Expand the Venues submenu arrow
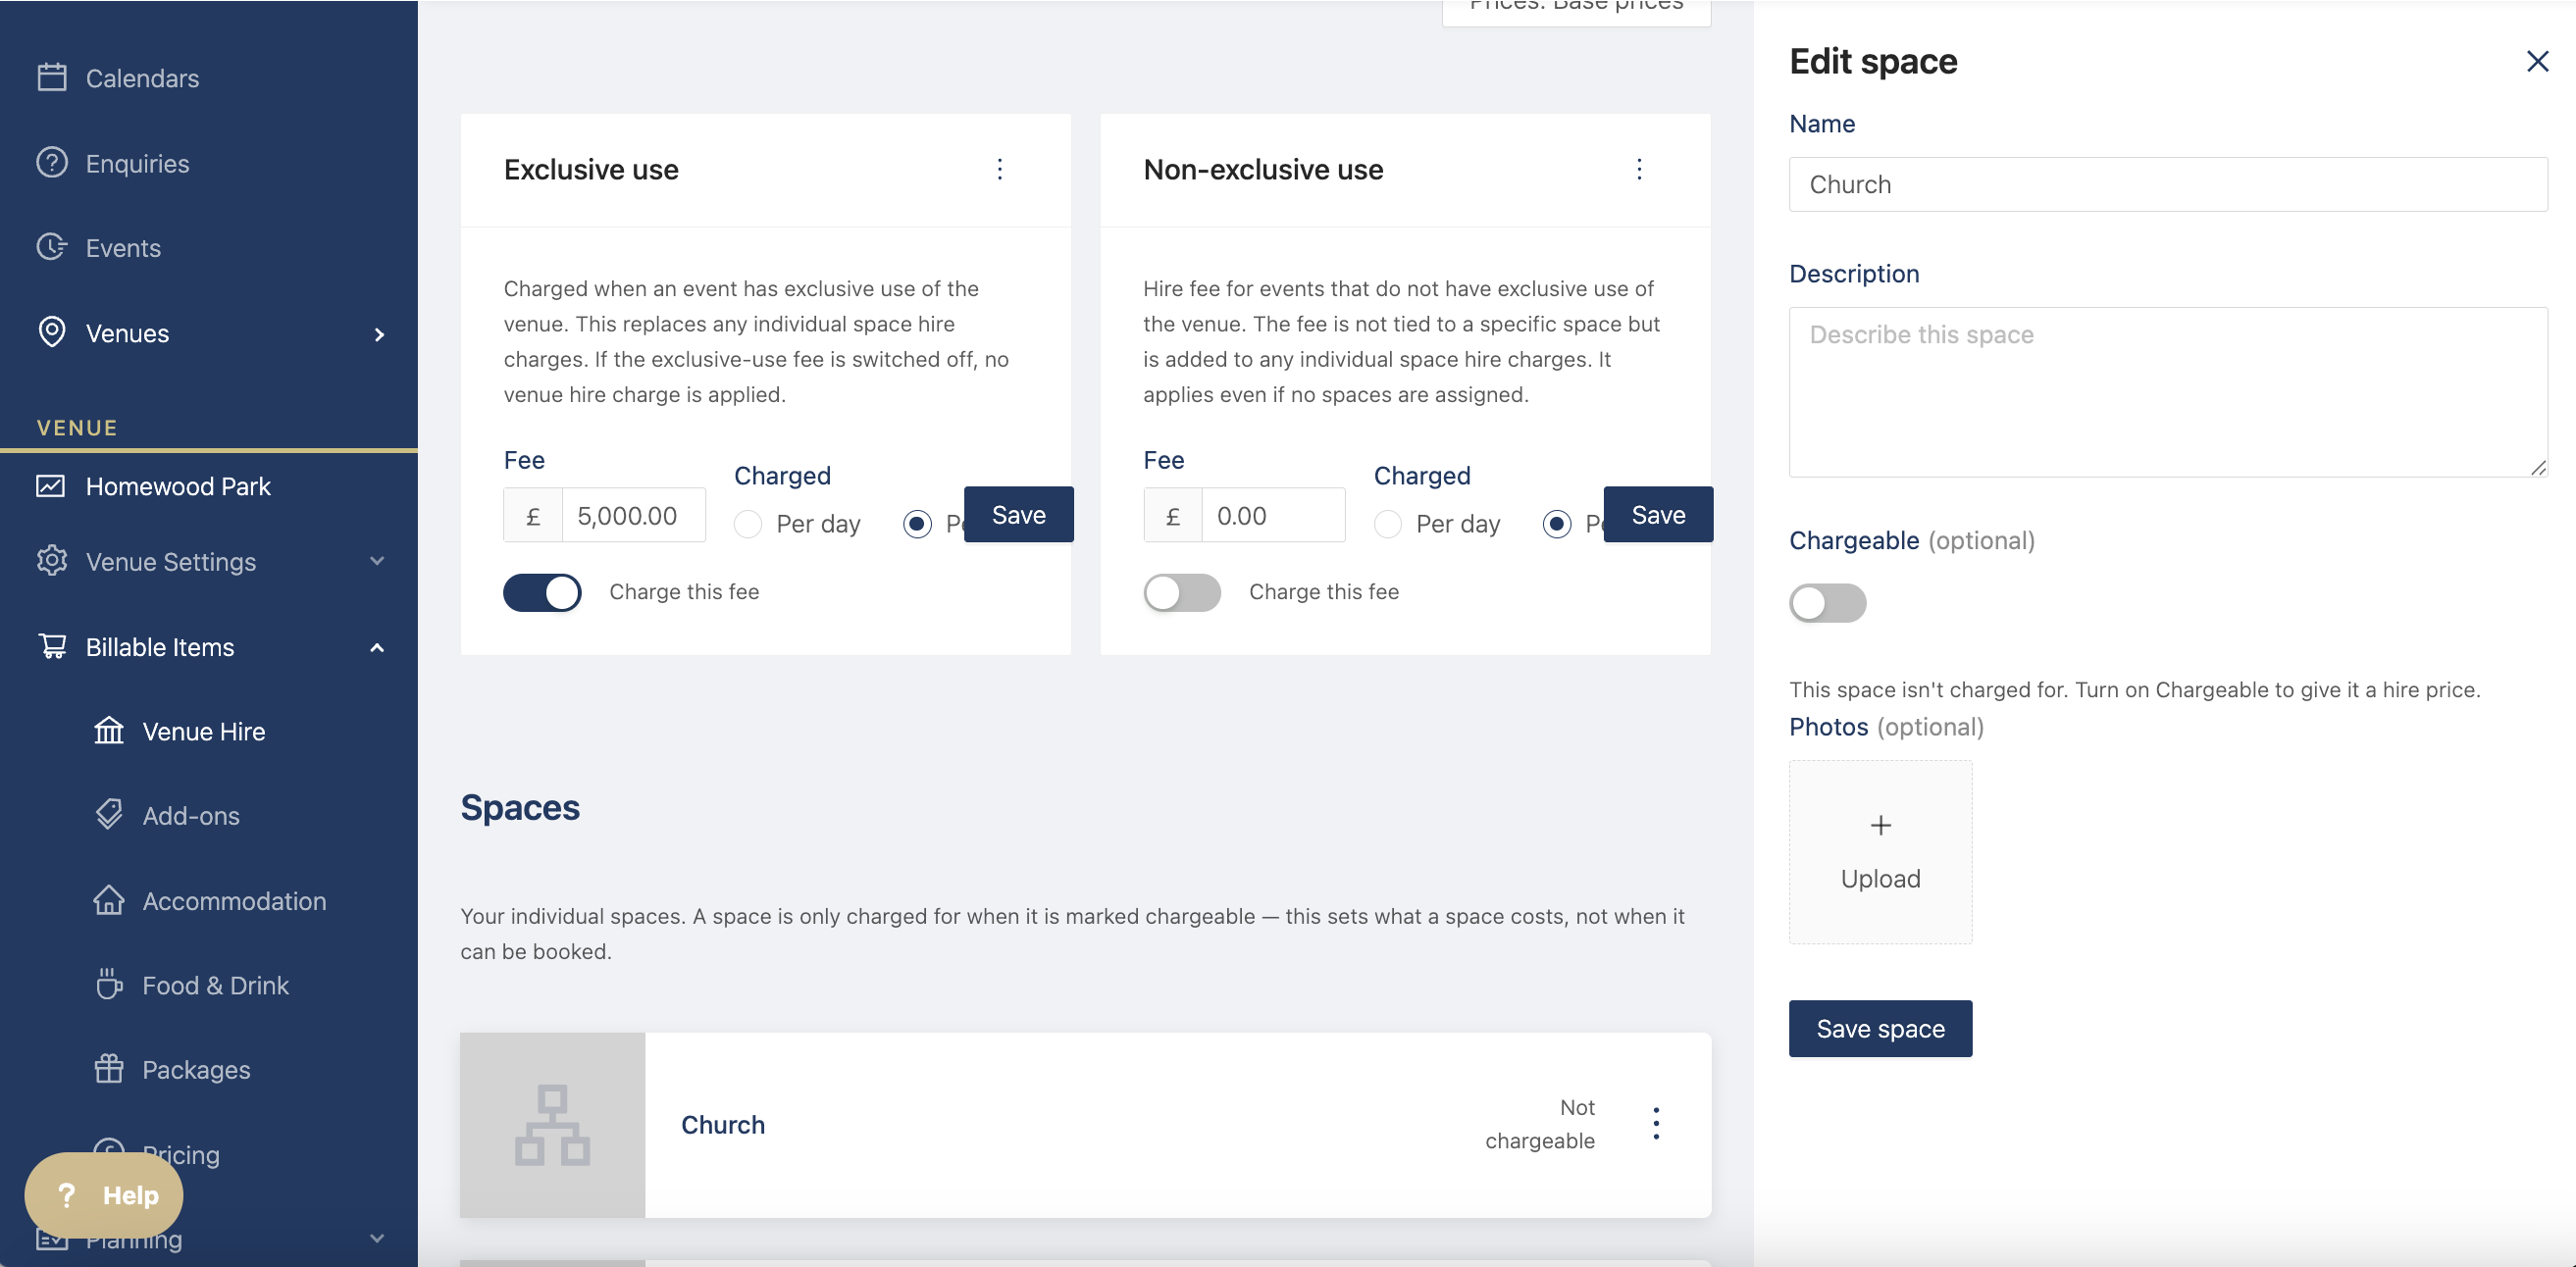The height and width of the screenshot is (1267, 2576). coord(379,334)
